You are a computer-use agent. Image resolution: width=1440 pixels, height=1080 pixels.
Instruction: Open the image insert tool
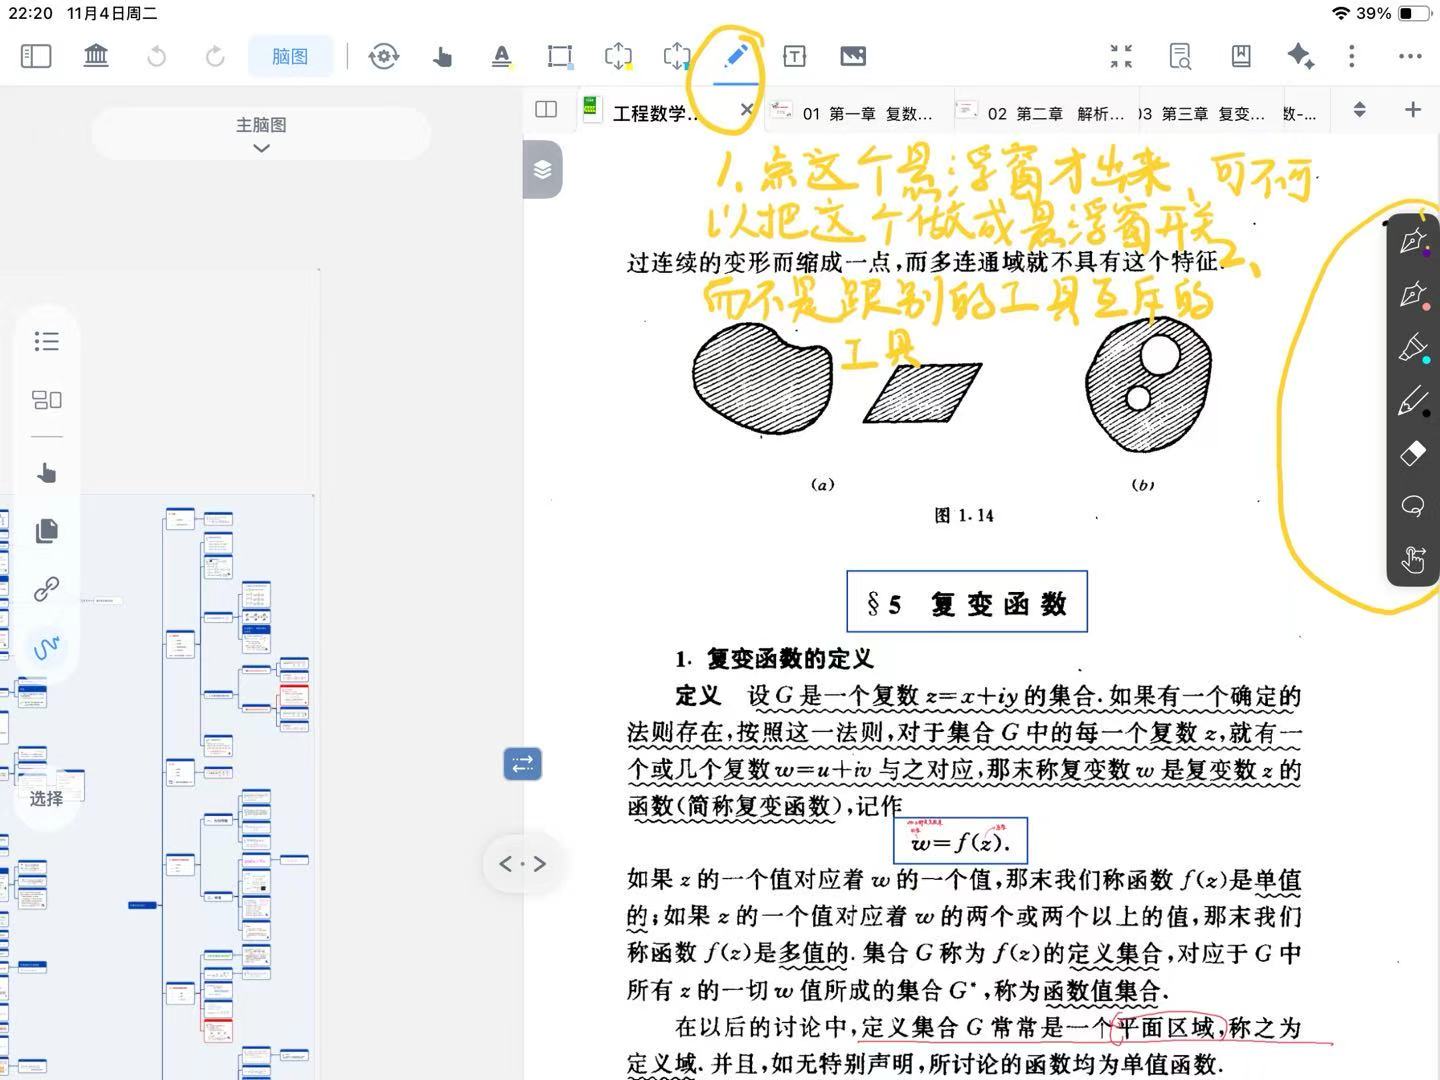(853, 56)
